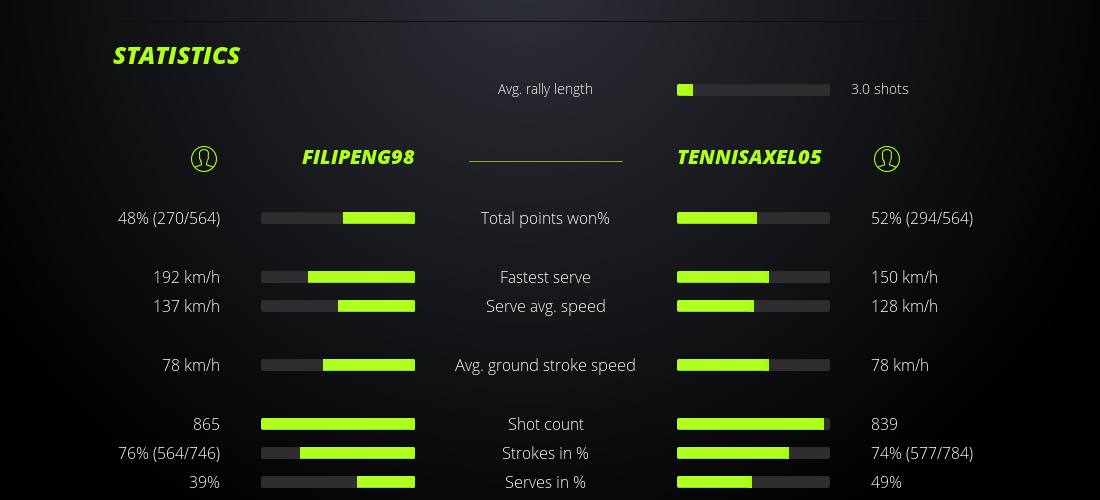1100x500 pixels.
Task: Click TENNISAXEL05's Total points won bar
Action: tap(753, 218)
